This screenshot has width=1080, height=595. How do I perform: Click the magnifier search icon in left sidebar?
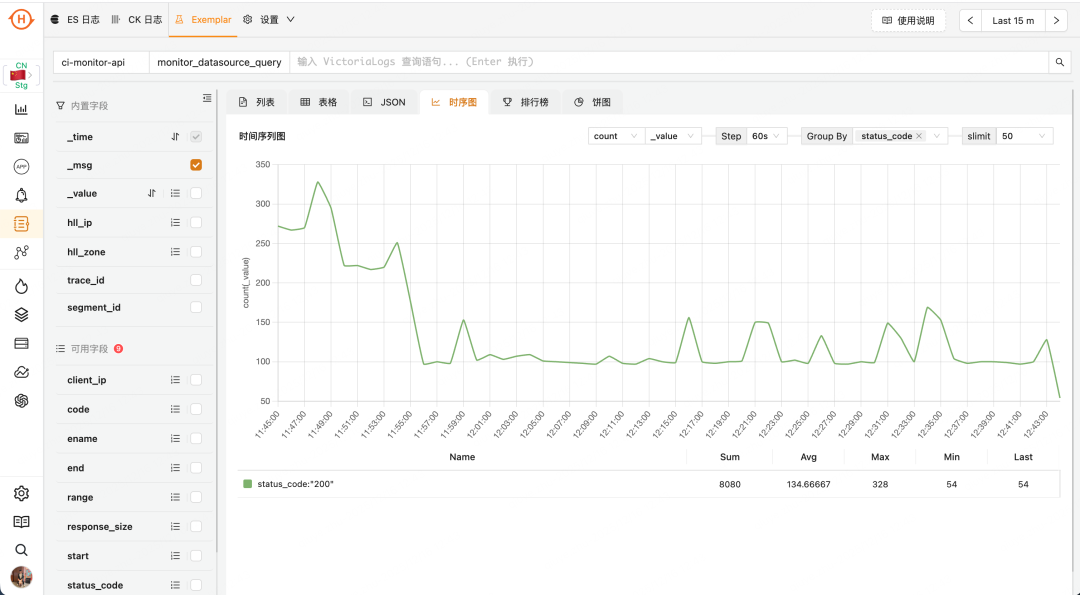click(x=21, y=550)
